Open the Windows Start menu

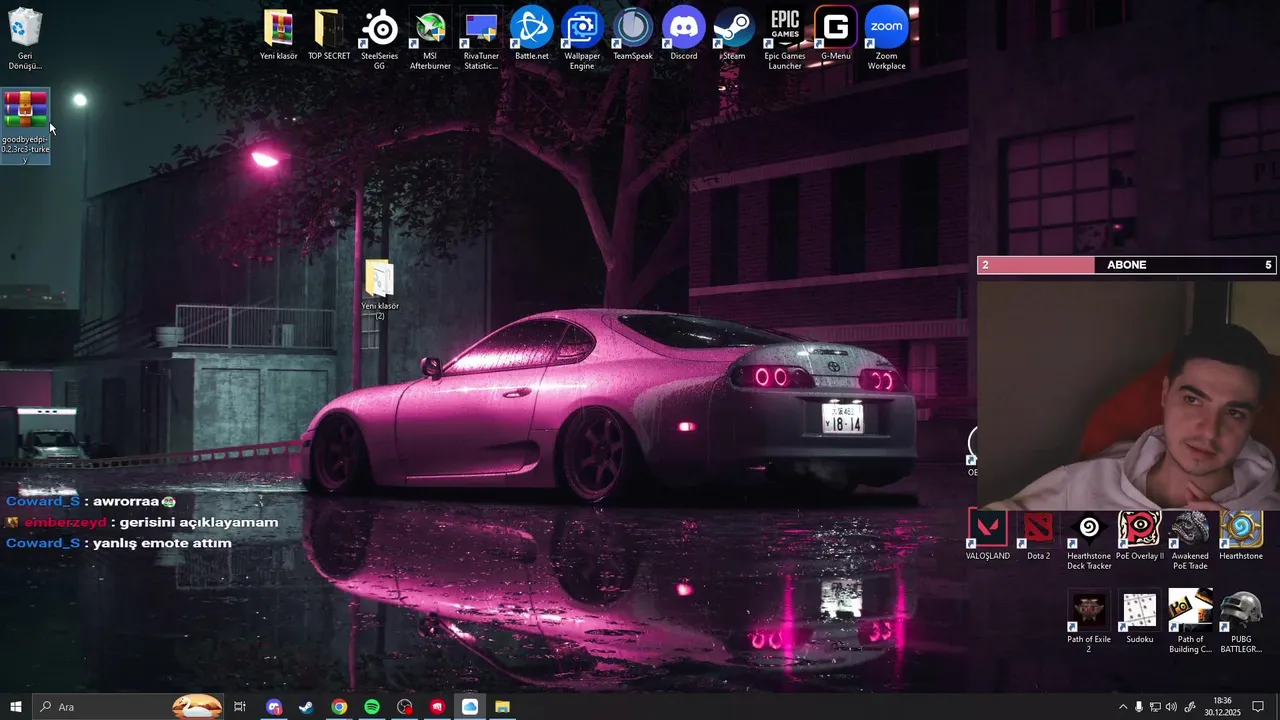(16, 707)
